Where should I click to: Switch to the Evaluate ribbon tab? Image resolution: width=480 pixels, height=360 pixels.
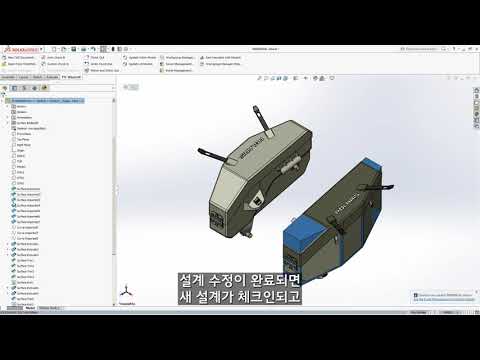52,77
